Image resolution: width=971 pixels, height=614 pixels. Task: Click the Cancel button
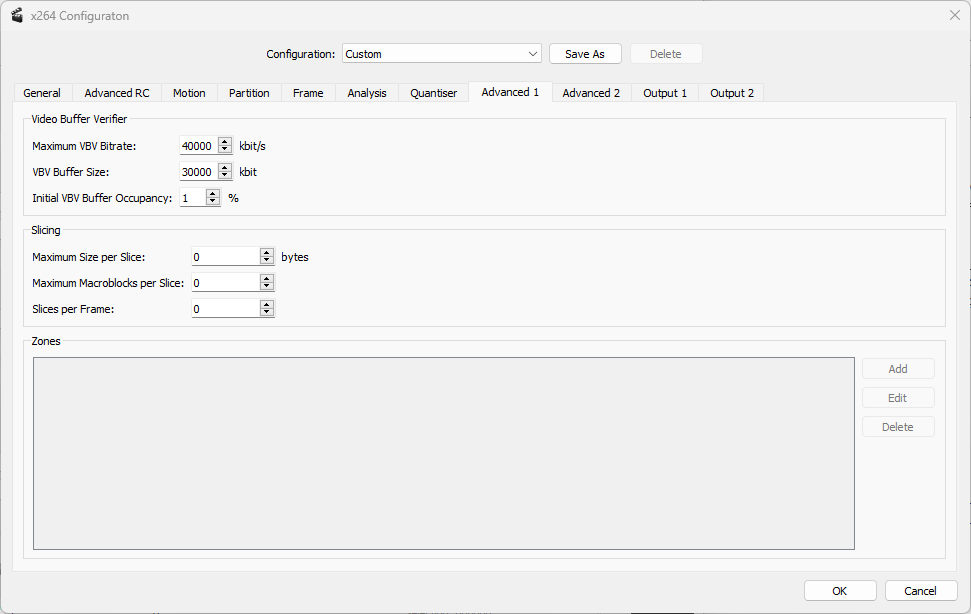pos(921,590)
